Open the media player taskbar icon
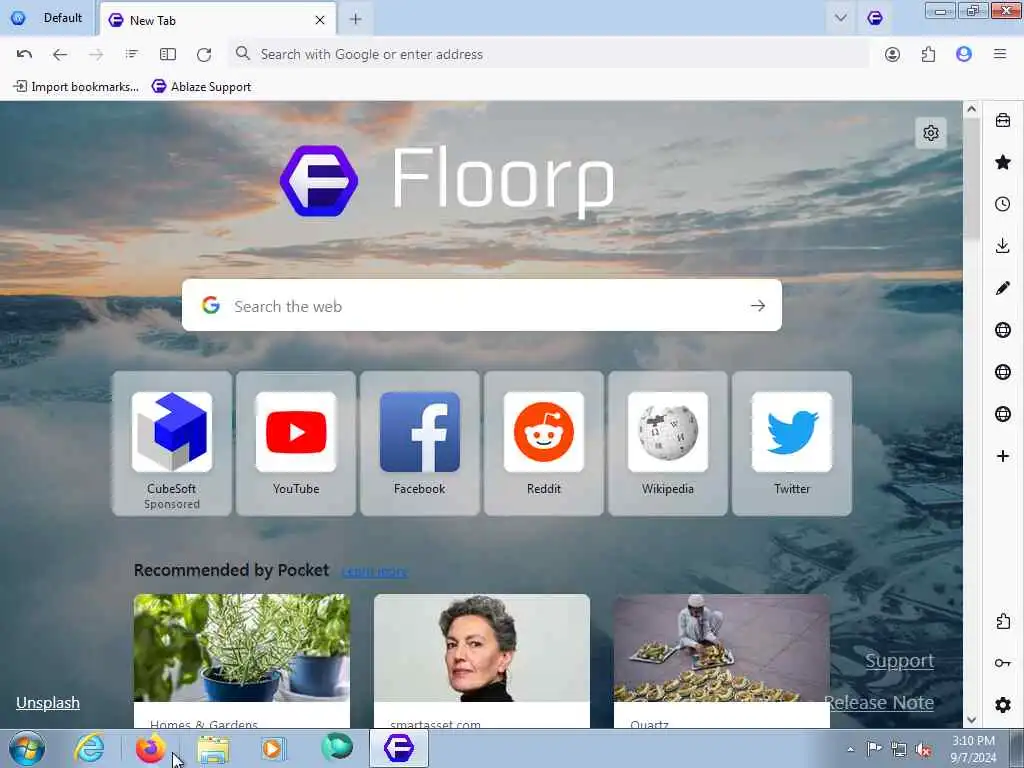 point(273,748)
